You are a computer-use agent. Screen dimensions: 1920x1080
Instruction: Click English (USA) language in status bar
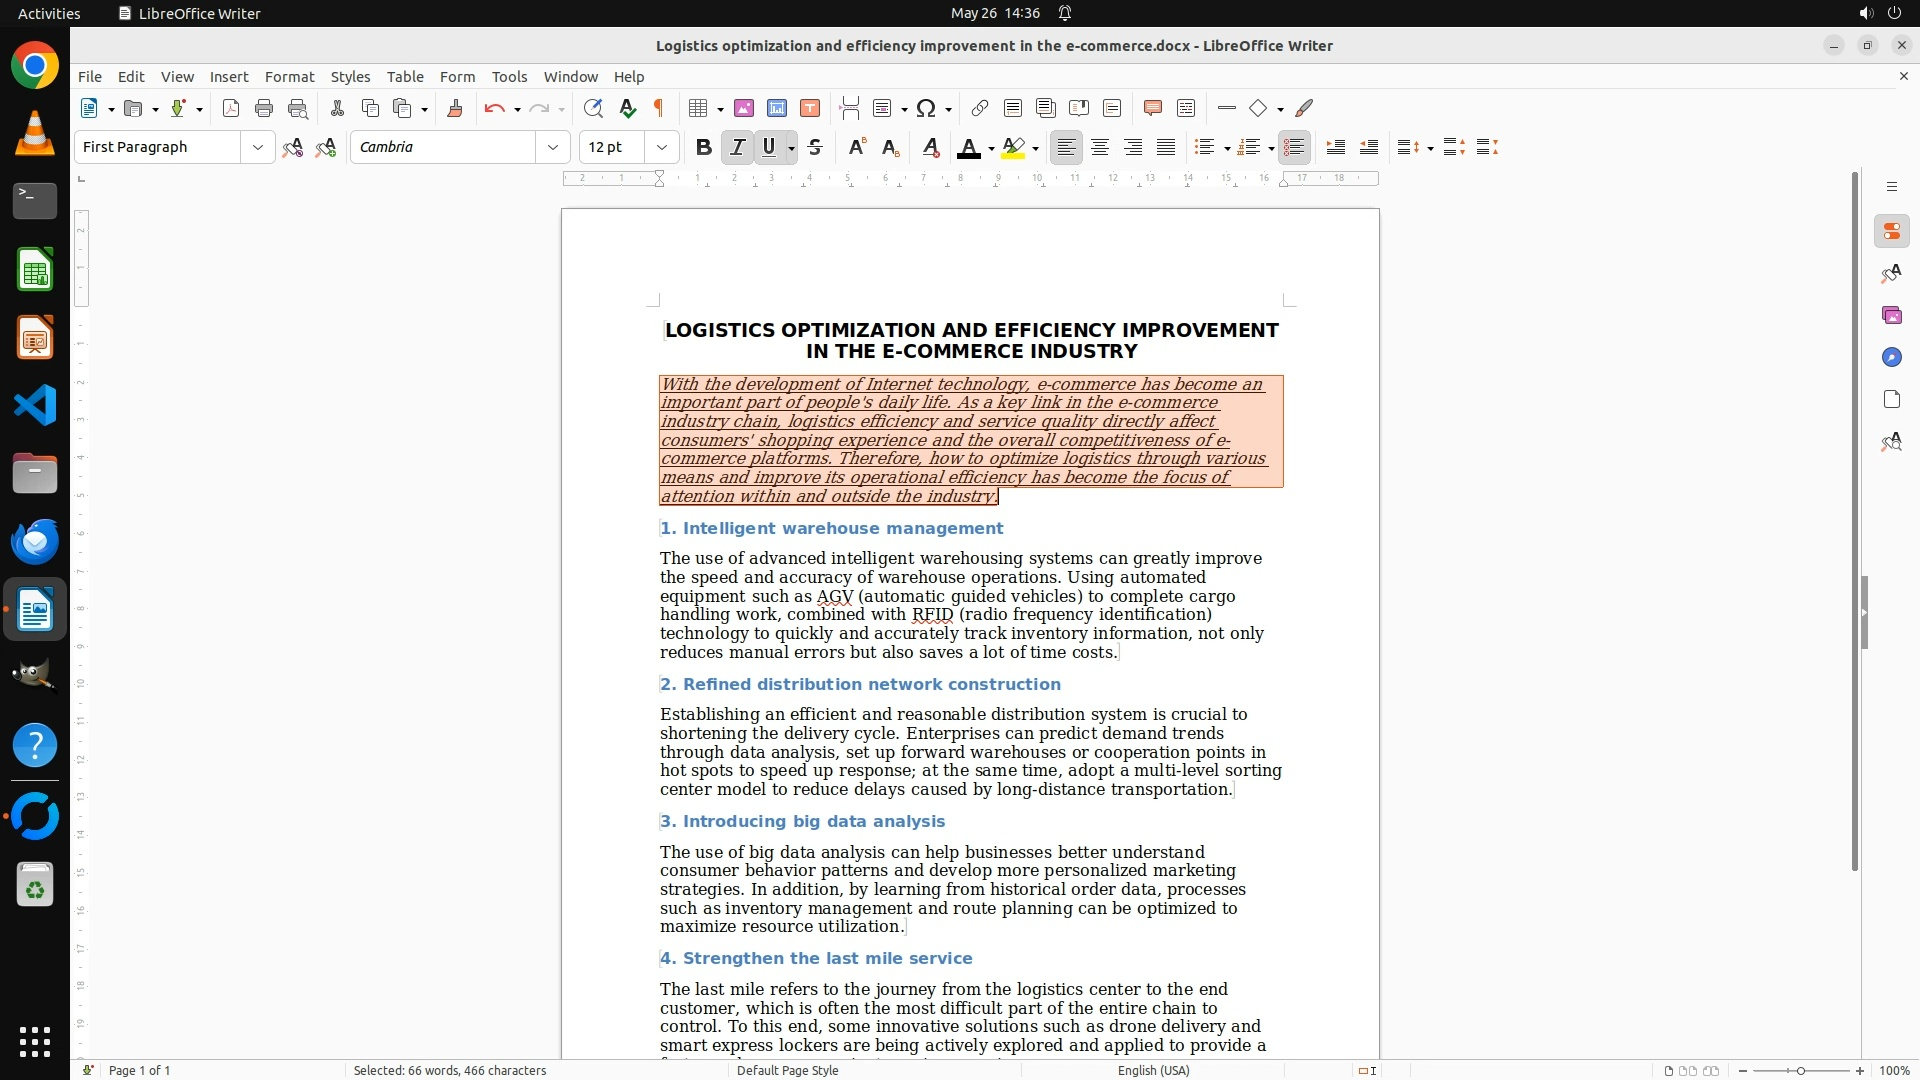(1153, 1070)
